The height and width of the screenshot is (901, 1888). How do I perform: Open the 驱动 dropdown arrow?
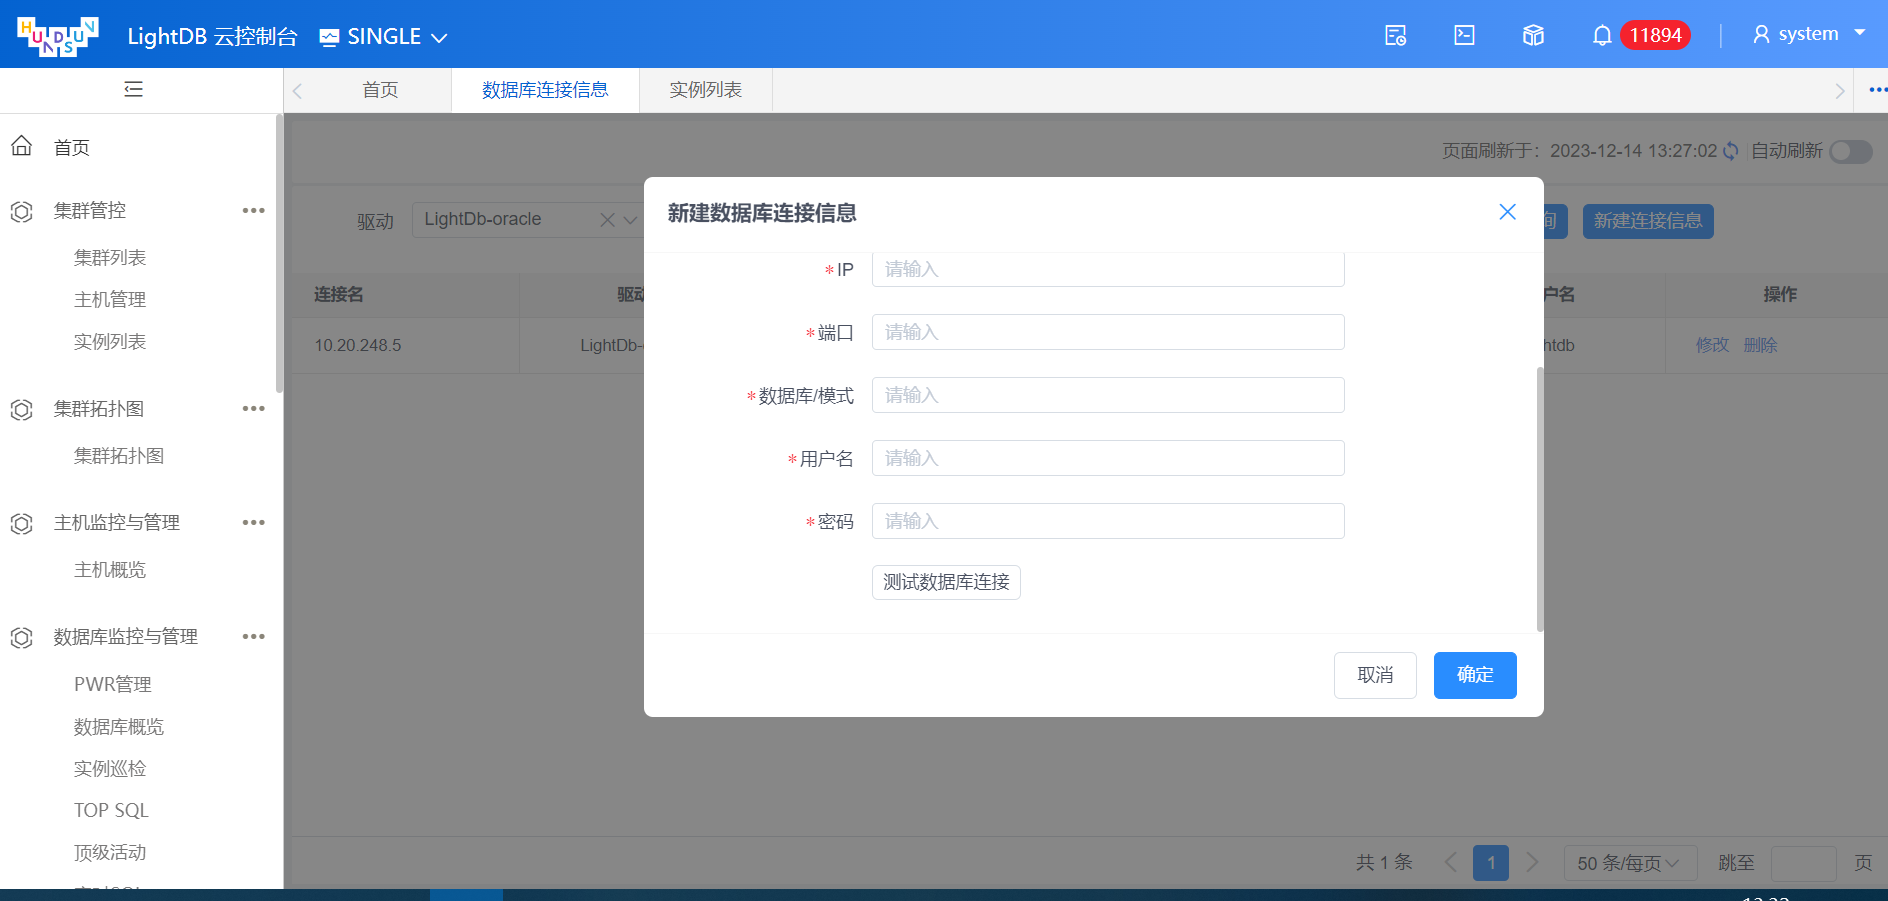coord(630,220)
